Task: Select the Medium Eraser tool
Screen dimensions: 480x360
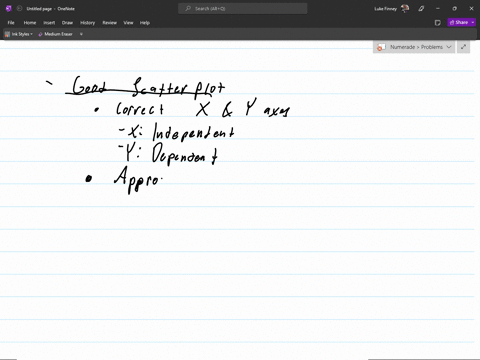Action: (55, 34)
